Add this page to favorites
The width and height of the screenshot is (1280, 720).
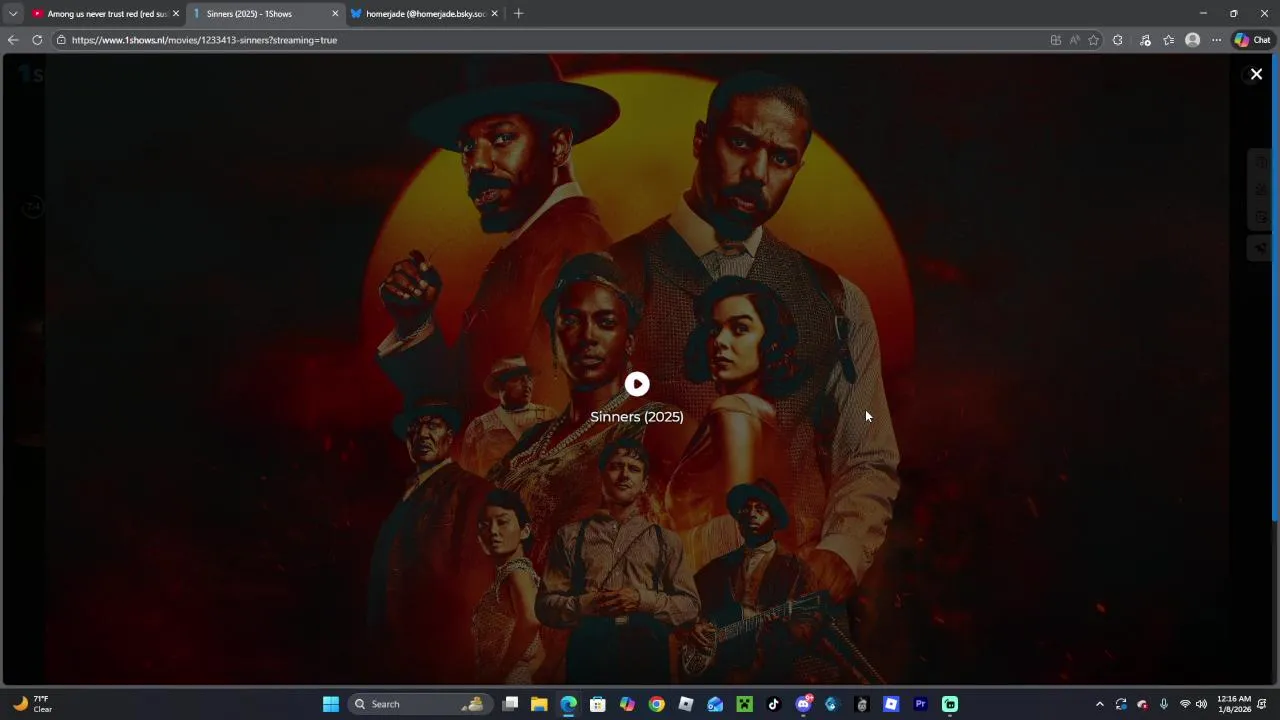tap(1093, 40)
